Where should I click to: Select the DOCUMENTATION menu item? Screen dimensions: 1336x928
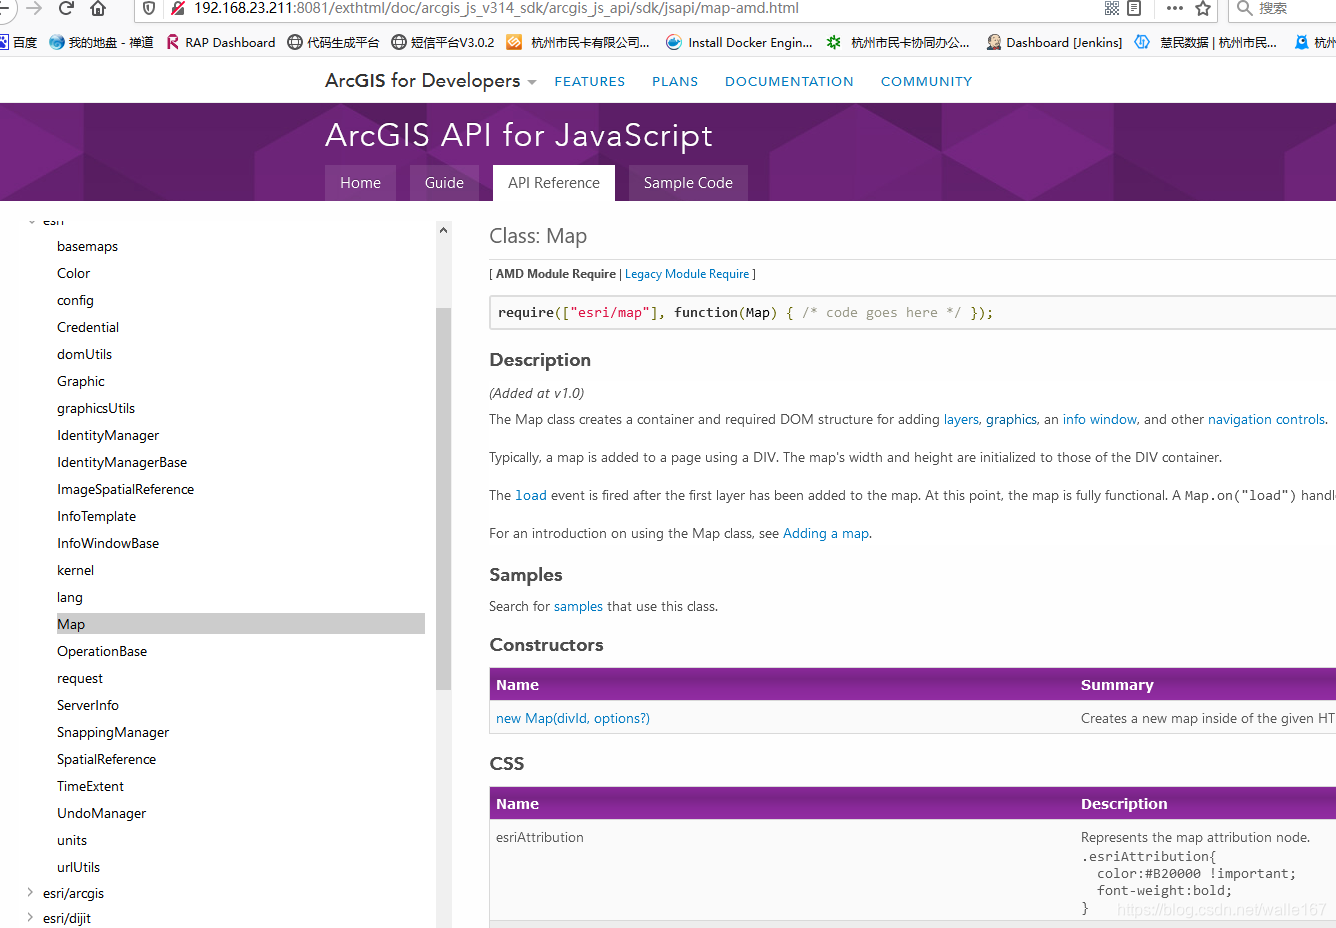pyautogui.click(x=789, y=82)
